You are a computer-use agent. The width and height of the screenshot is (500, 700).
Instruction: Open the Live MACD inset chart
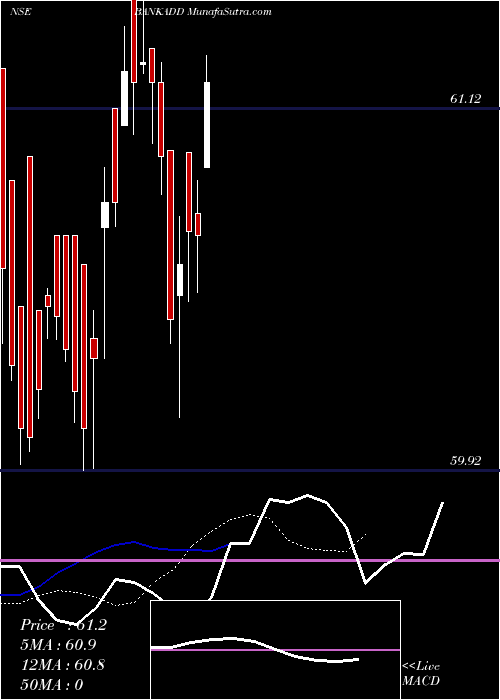coord(275,650)
